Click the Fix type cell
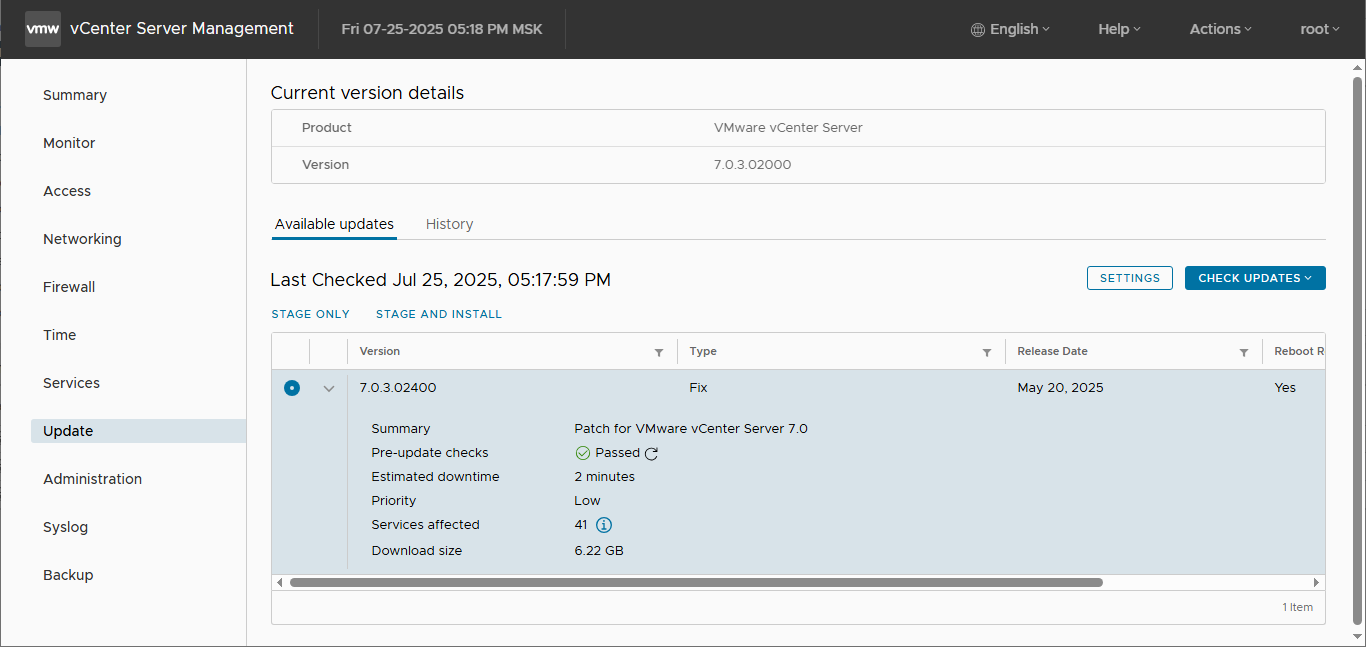 point(699,388)
